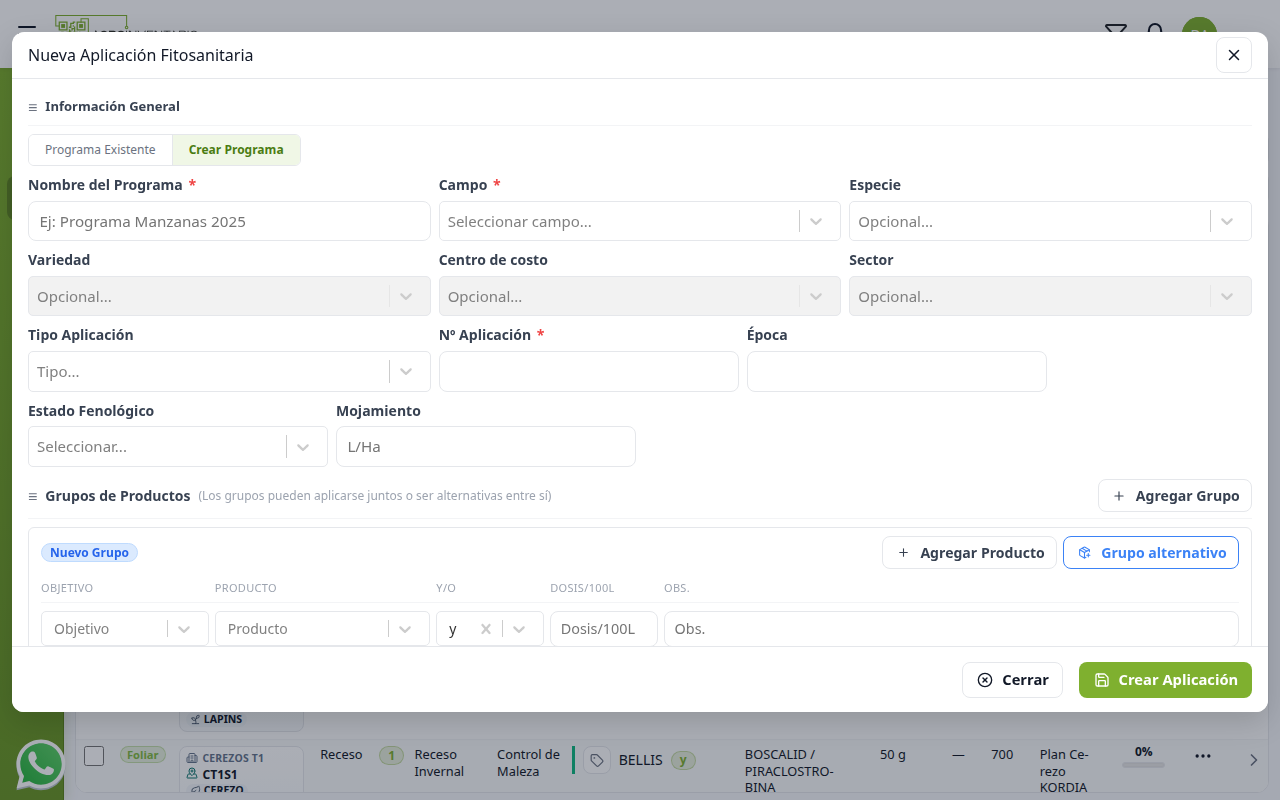Click the filter funnel icon in header
1280x800 pixels.
coord(1115,31)
